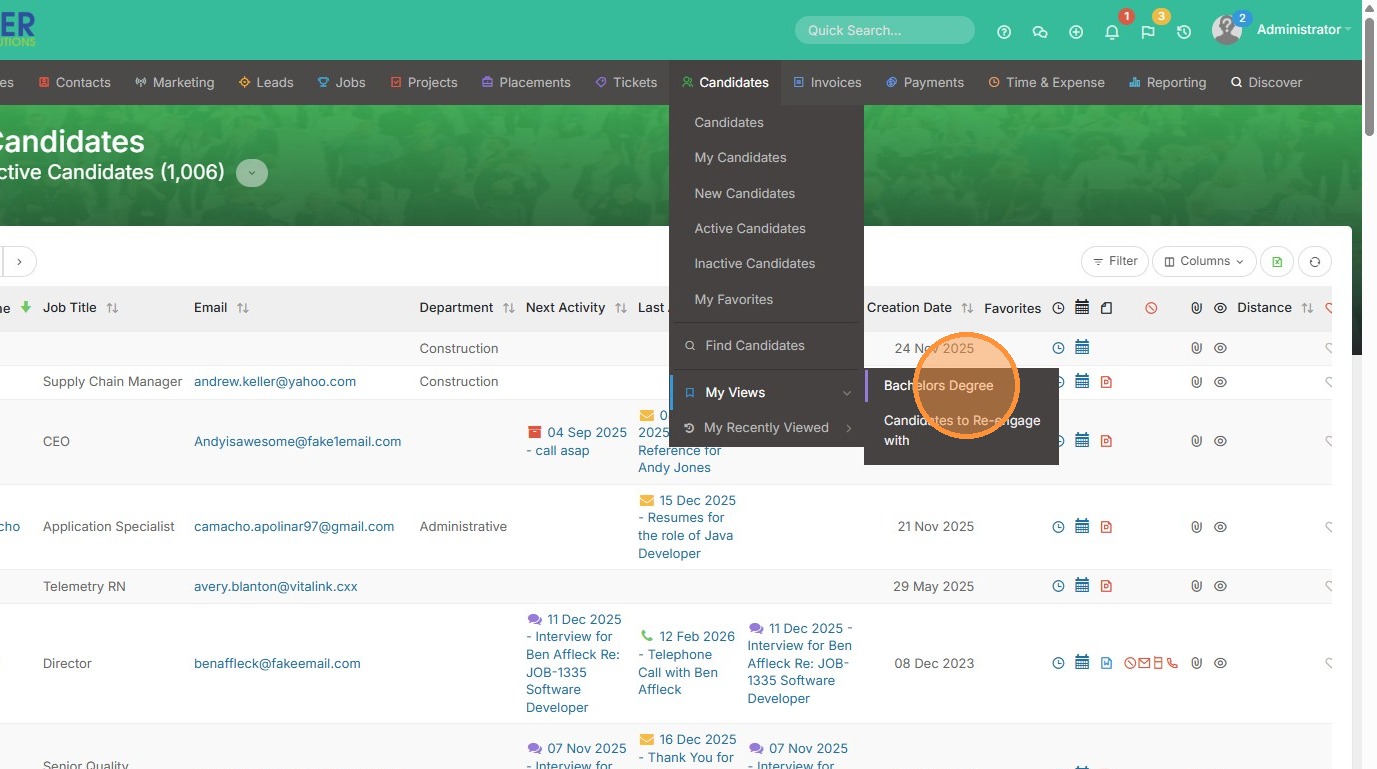The height and width of the screenshot is (769, 1377).
Task: Open the Word resume icon in the Director row
Action: coord(1106,663)
